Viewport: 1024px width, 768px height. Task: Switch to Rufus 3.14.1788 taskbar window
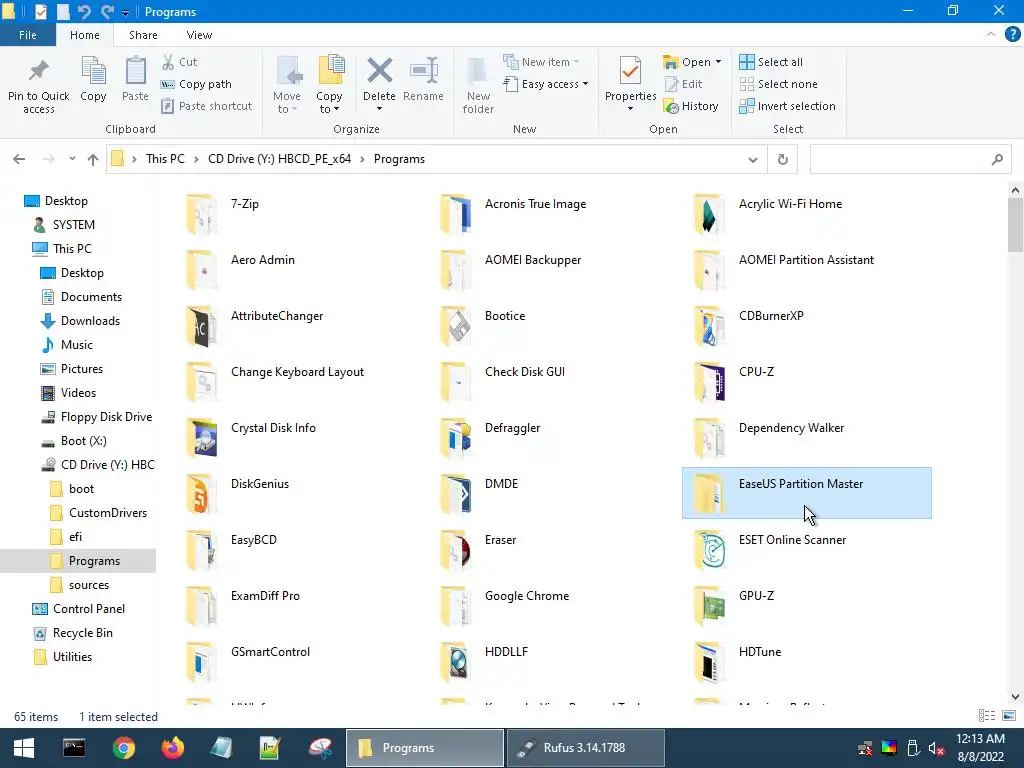[x=586, y=748]
